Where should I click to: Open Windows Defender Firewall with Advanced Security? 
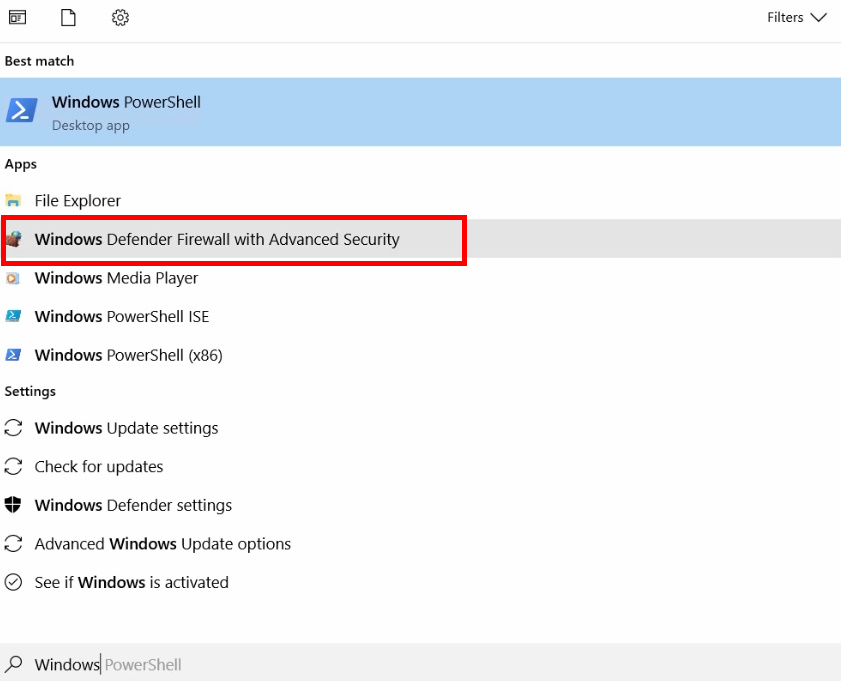tap(420, 239)
